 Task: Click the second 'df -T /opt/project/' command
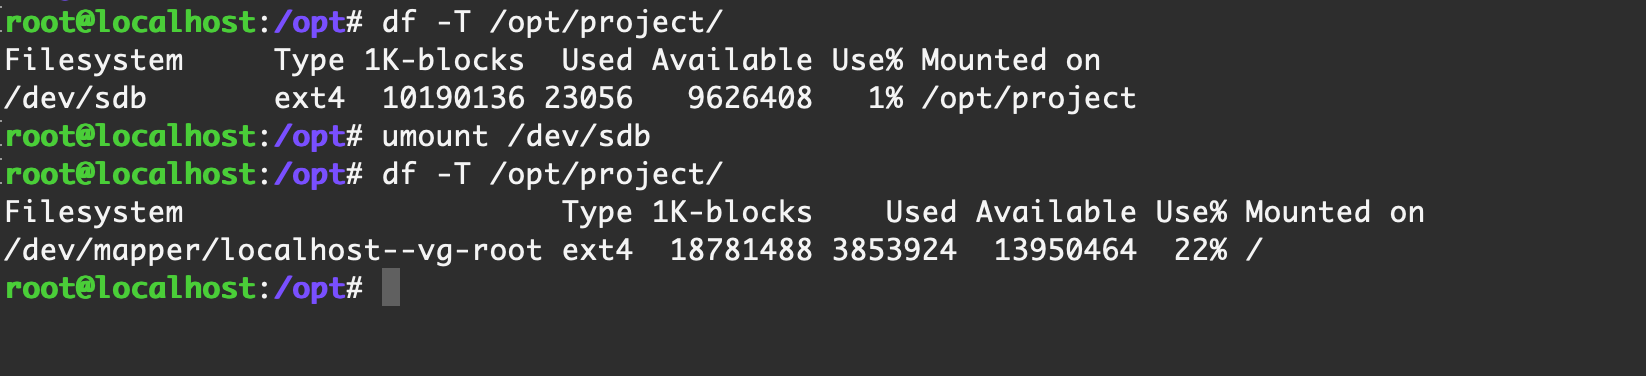point(552,174)
